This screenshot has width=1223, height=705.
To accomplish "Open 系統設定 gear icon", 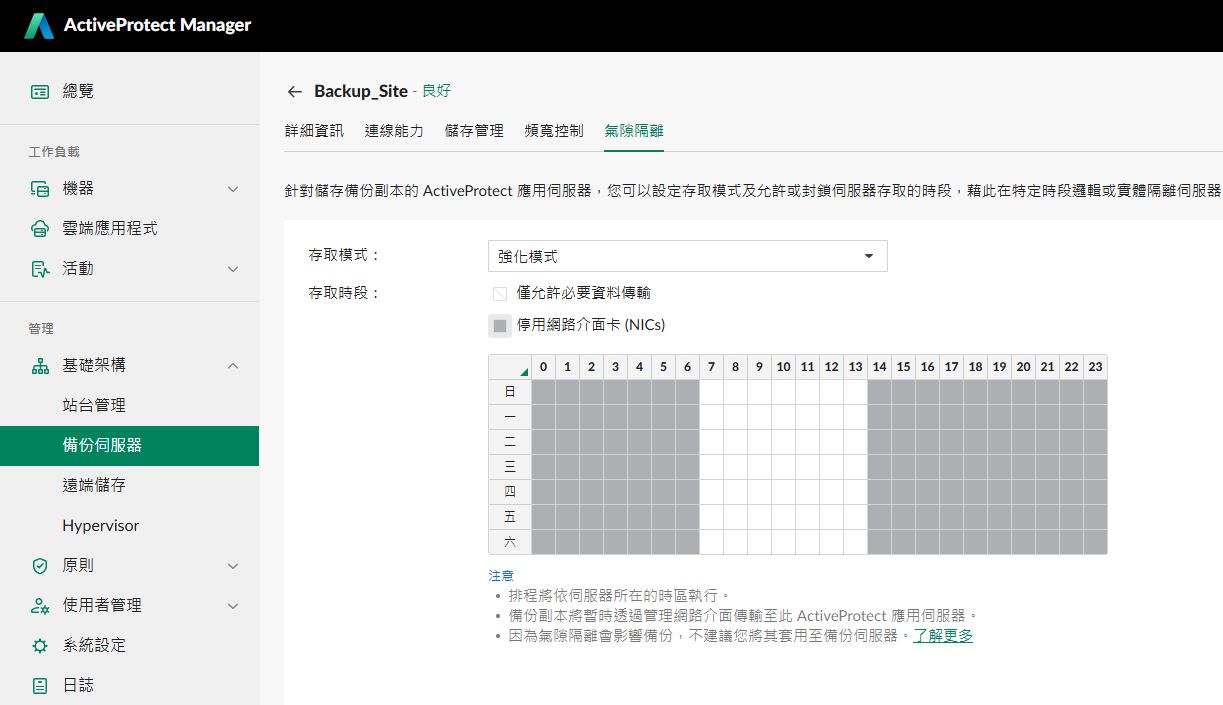I will click(x=40, y=646).
